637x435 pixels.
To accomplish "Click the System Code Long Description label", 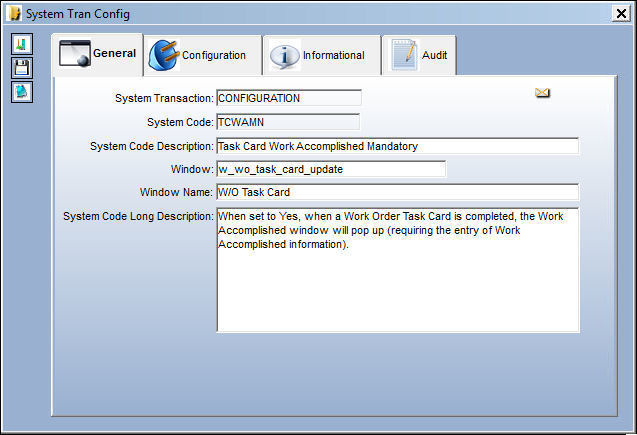I will click(x=138, y=216).
